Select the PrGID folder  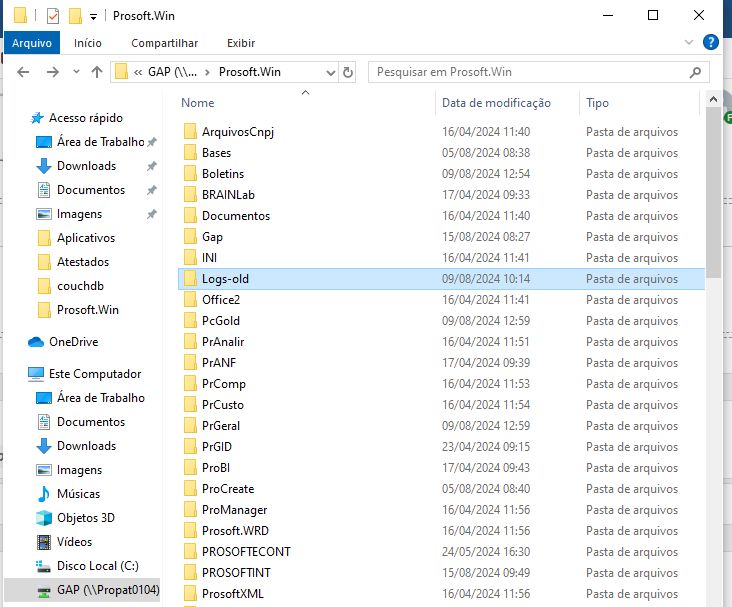217,447
